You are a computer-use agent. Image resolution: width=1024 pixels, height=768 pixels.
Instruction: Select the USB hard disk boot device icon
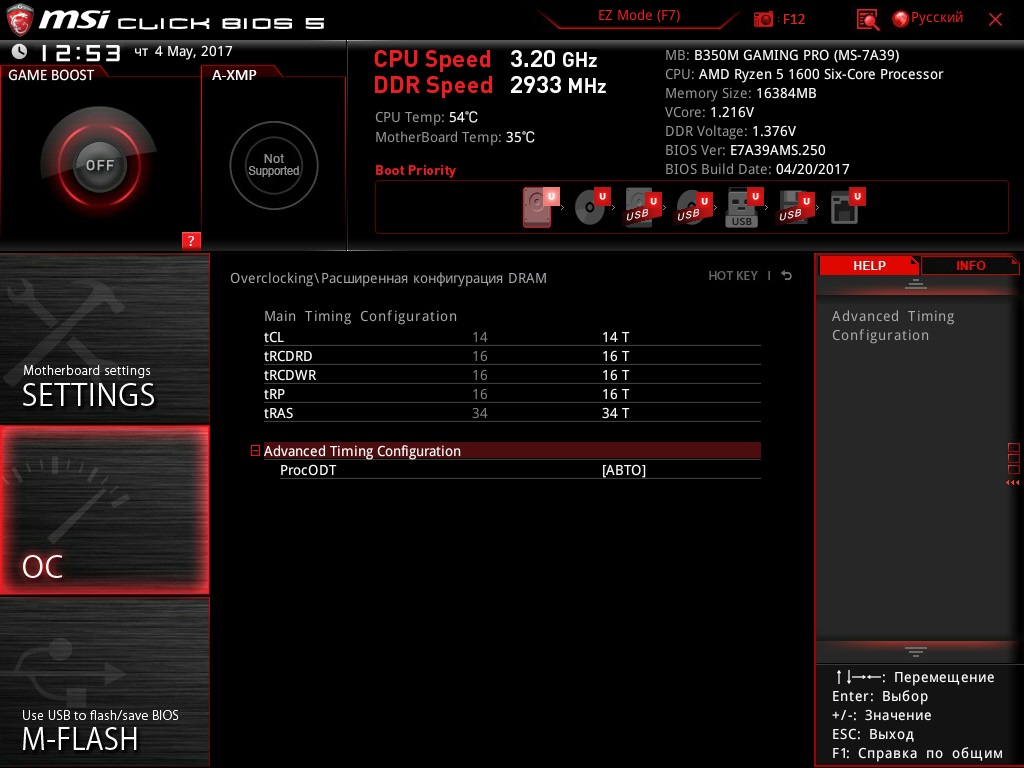pos(643,207)
